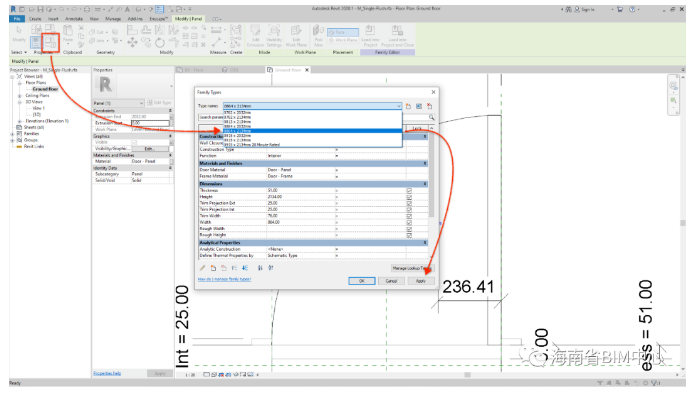Open the Family Types tool in ribbon
This screenshot has height=399, width=689.
pos(51,42)
